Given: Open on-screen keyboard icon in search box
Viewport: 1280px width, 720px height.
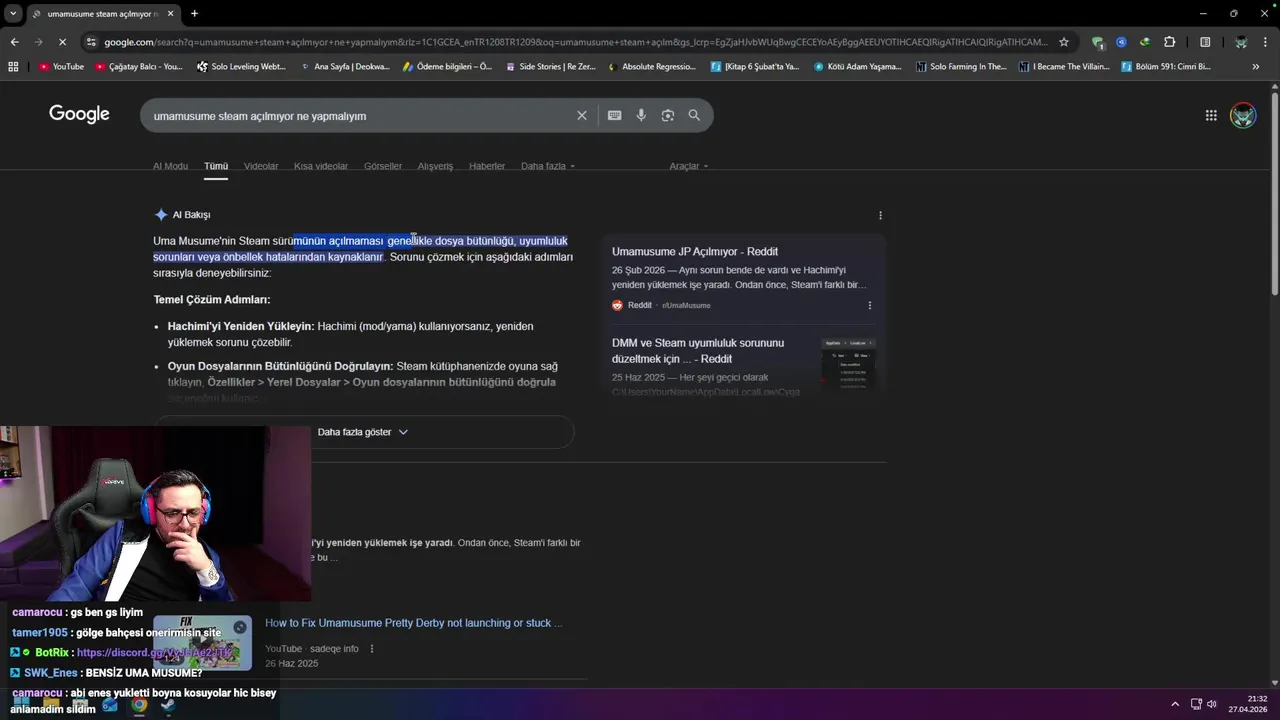Looking at the screenshot, I should click(x=615, y=115).
